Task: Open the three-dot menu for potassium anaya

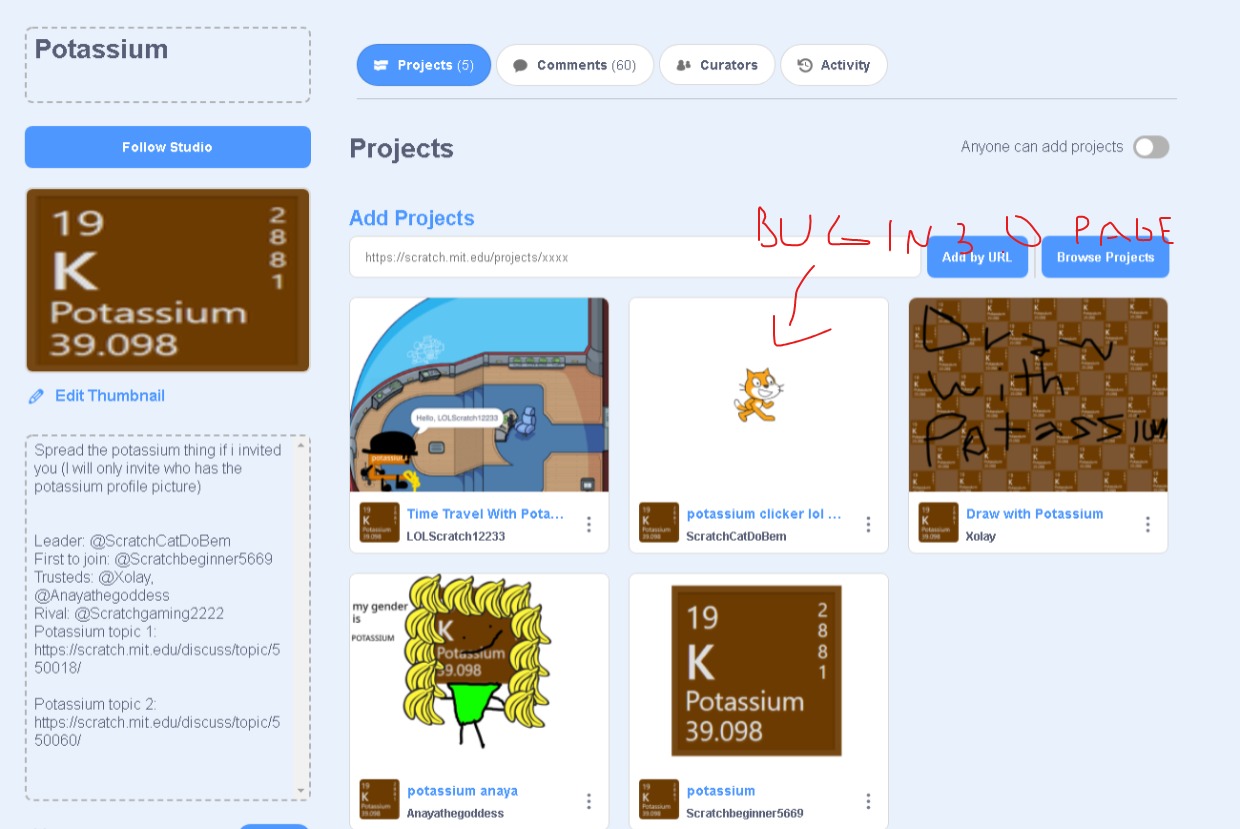Action: (589, 801)
